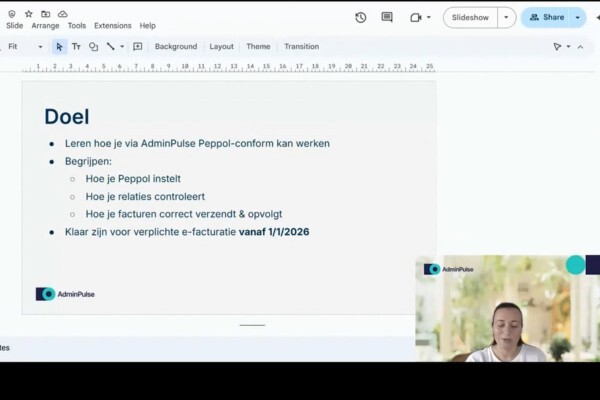
Task: Click the star icon to favorite presentation
Action: (x=29, y=14)
